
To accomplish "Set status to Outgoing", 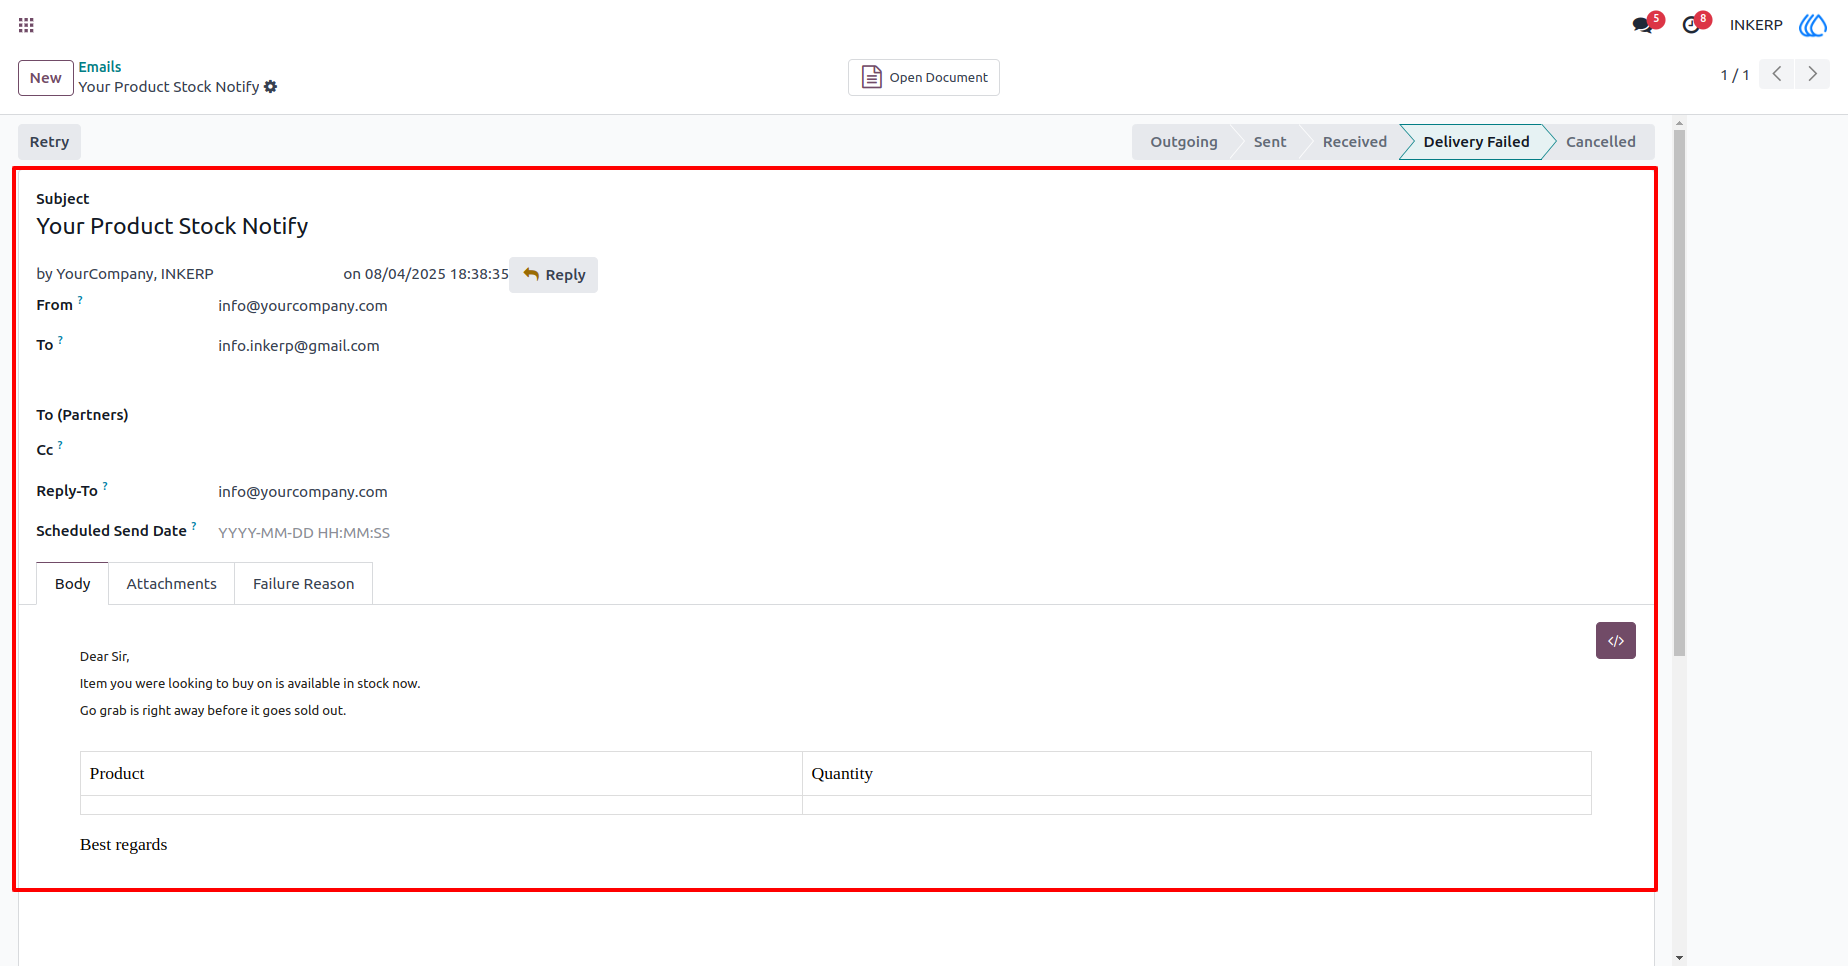I will click(x=1184, y=142).
